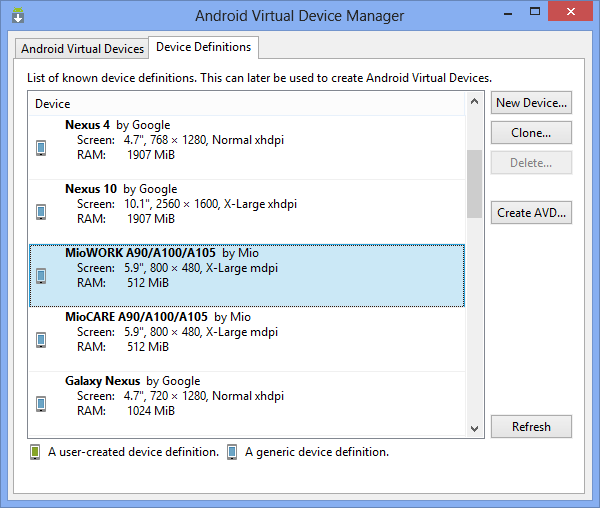Viewport: 600px width, 508px height.
Task: Click the scrollbar up arrow
Action: pos(474,101)
